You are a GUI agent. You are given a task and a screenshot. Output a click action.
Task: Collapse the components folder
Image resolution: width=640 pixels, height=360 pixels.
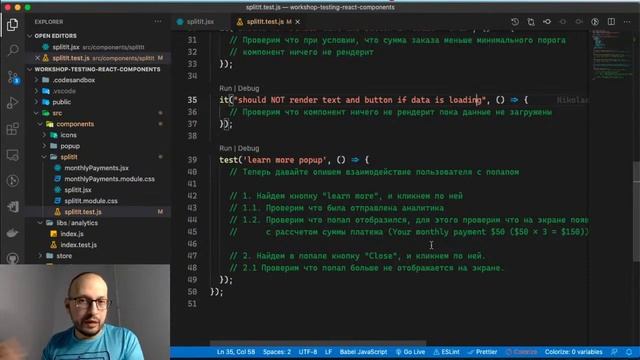[75, 124]
